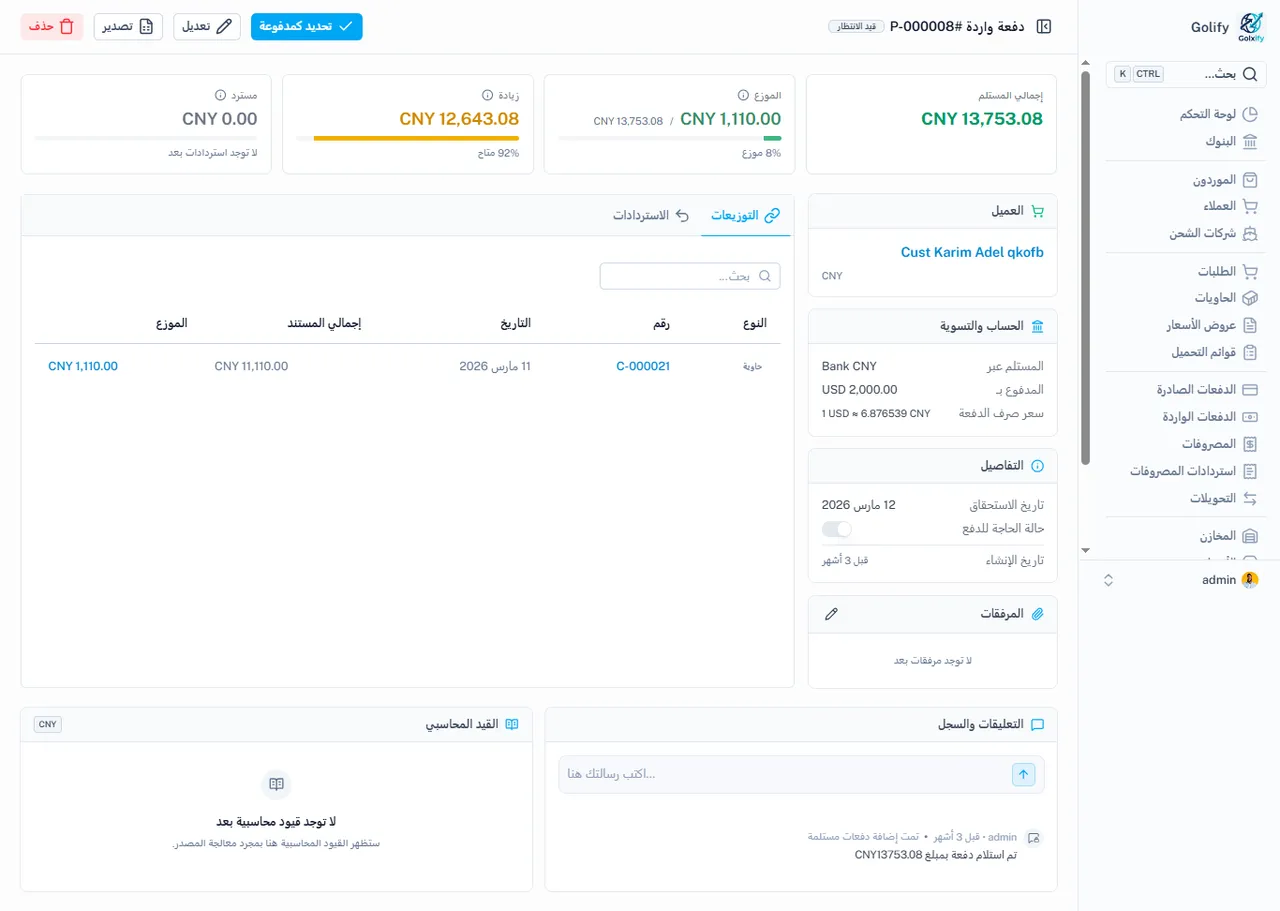Click the sidebar scrollbar down arrow
The image size is (1280, 911).
pyautogui.click(x=1086, y=550)
